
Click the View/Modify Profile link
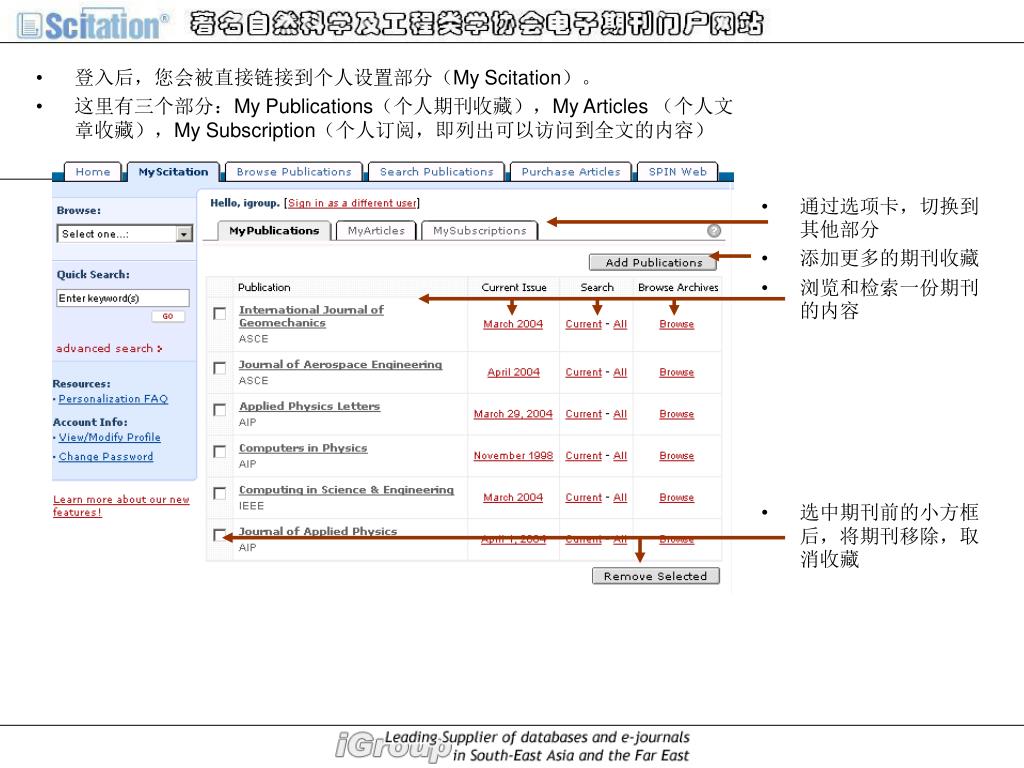[110, 437]
